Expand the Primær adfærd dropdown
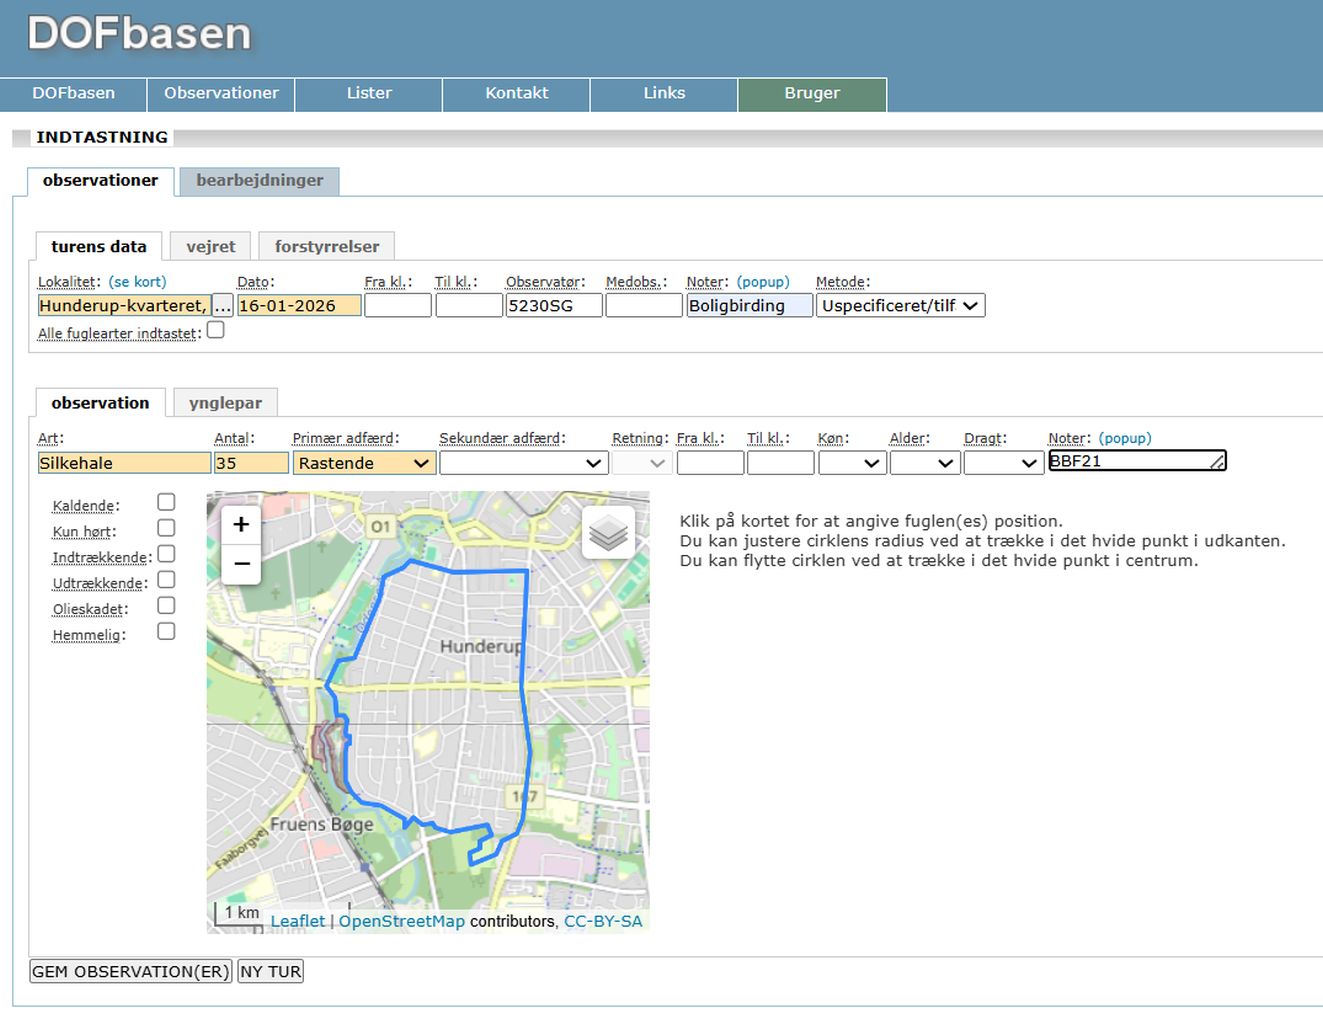This screenshot has width=1323, height=1014. click(x=364, y=463)
